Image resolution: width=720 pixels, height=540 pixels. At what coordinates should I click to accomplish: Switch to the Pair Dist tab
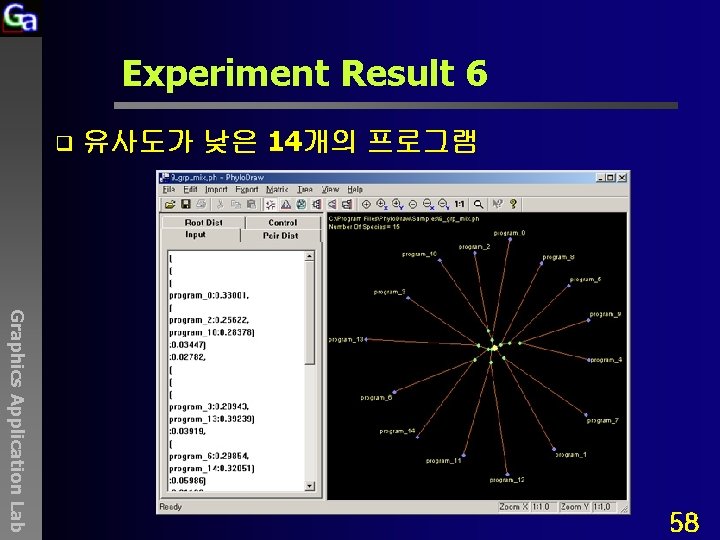281,236
